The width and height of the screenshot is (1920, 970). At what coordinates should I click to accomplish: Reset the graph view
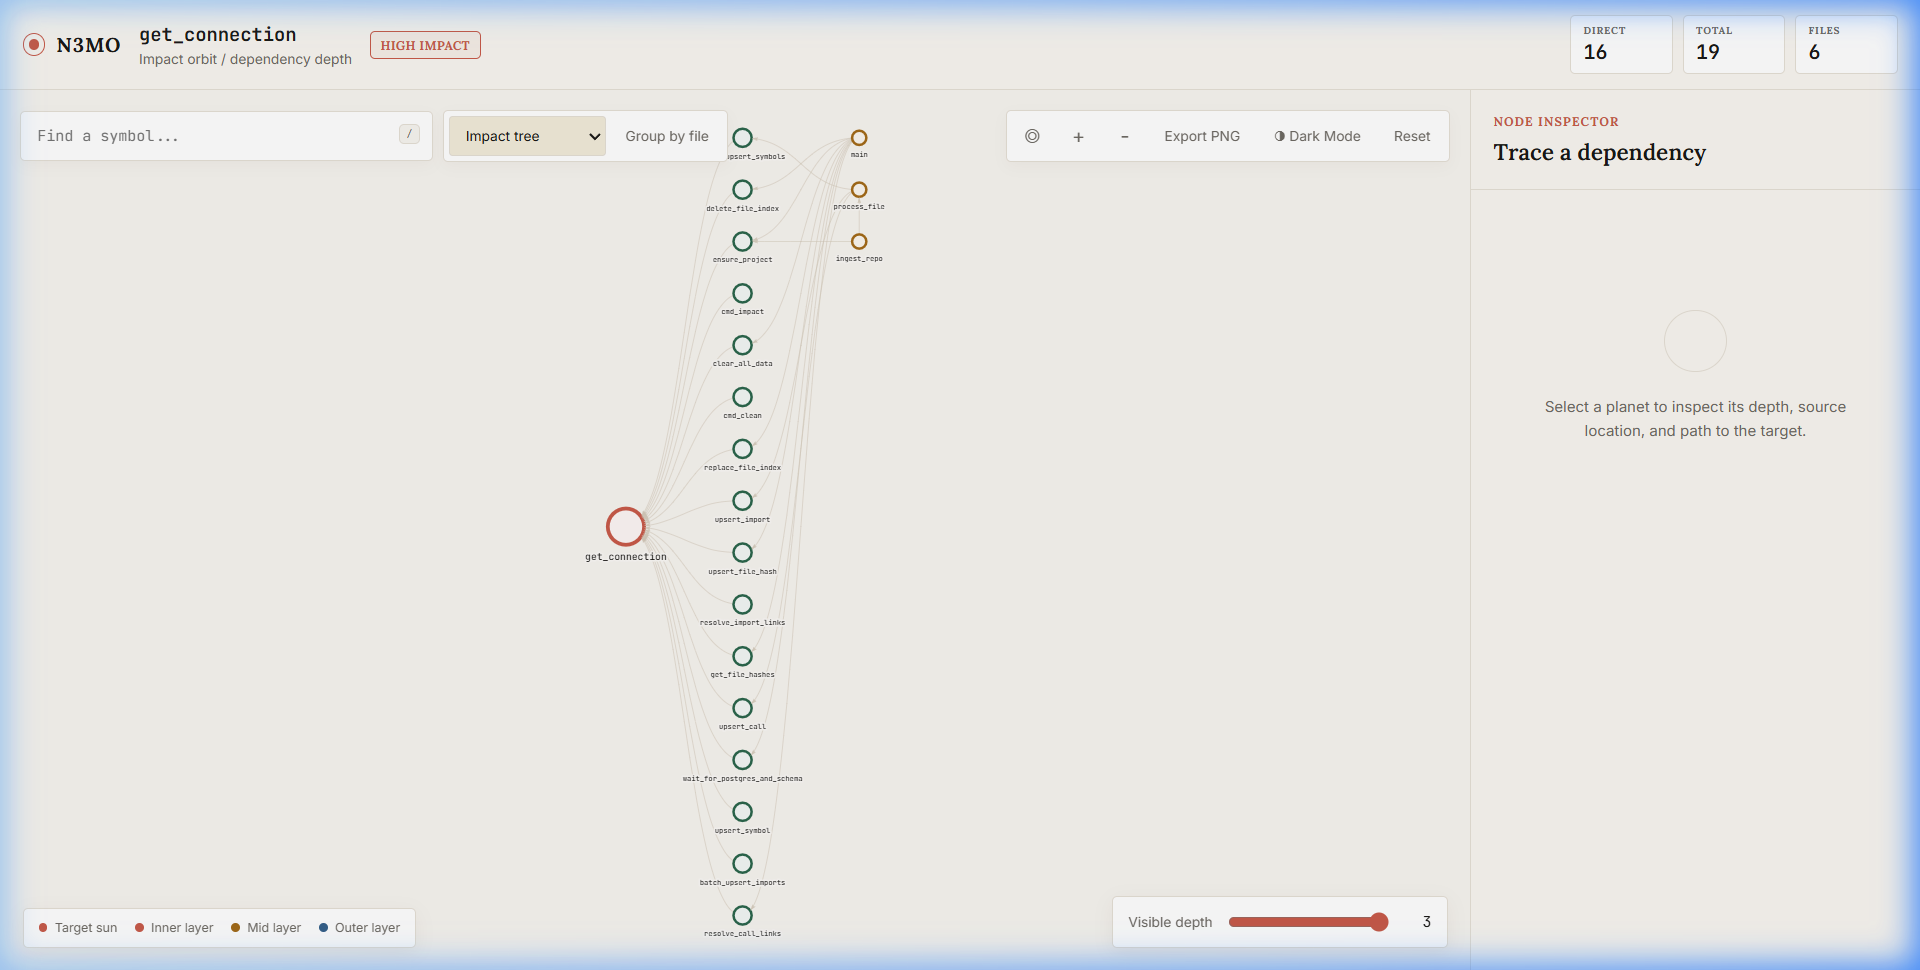click(x=1412, y=136)
